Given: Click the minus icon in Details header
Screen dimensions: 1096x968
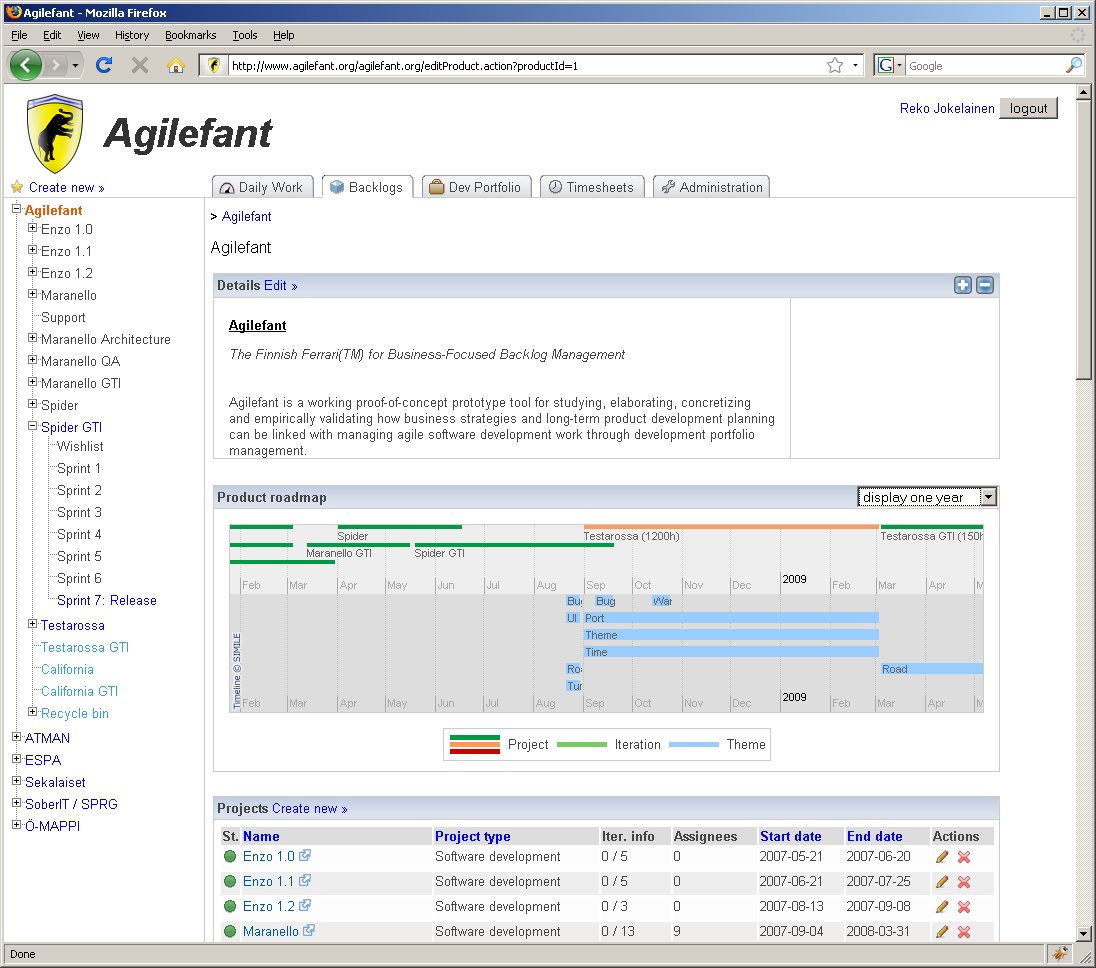Looking at the screenshot, I should (x=985, y=285).
